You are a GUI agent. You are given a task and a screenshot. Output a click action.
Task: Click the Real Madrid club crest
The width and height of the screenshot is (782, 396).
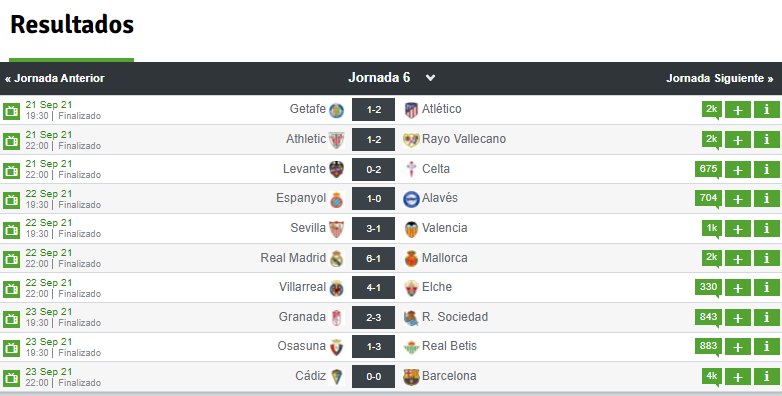[x=337, y=259]
